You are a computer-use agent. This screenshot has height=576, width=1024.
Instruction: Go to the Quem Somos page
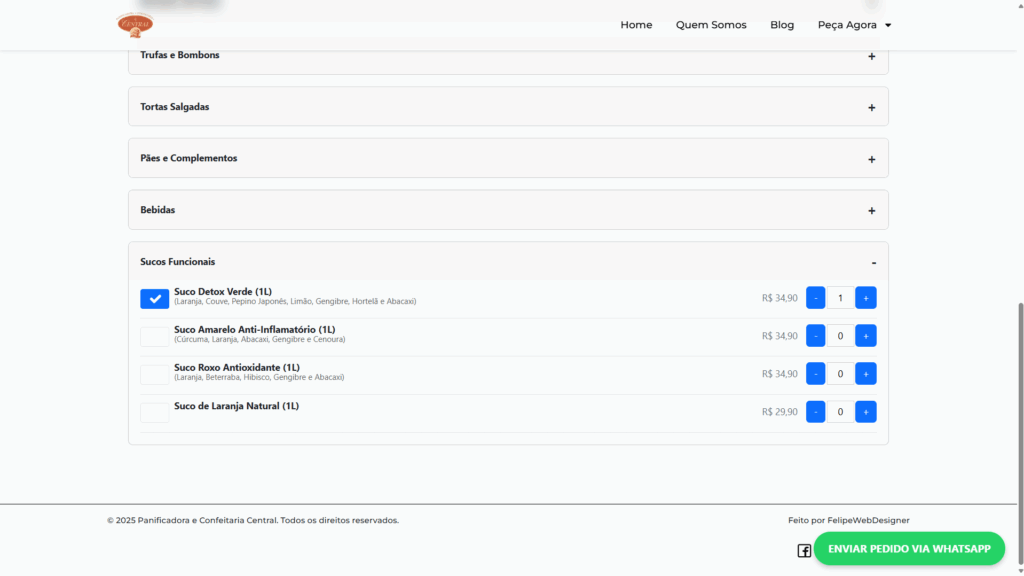tap(711, 25)
